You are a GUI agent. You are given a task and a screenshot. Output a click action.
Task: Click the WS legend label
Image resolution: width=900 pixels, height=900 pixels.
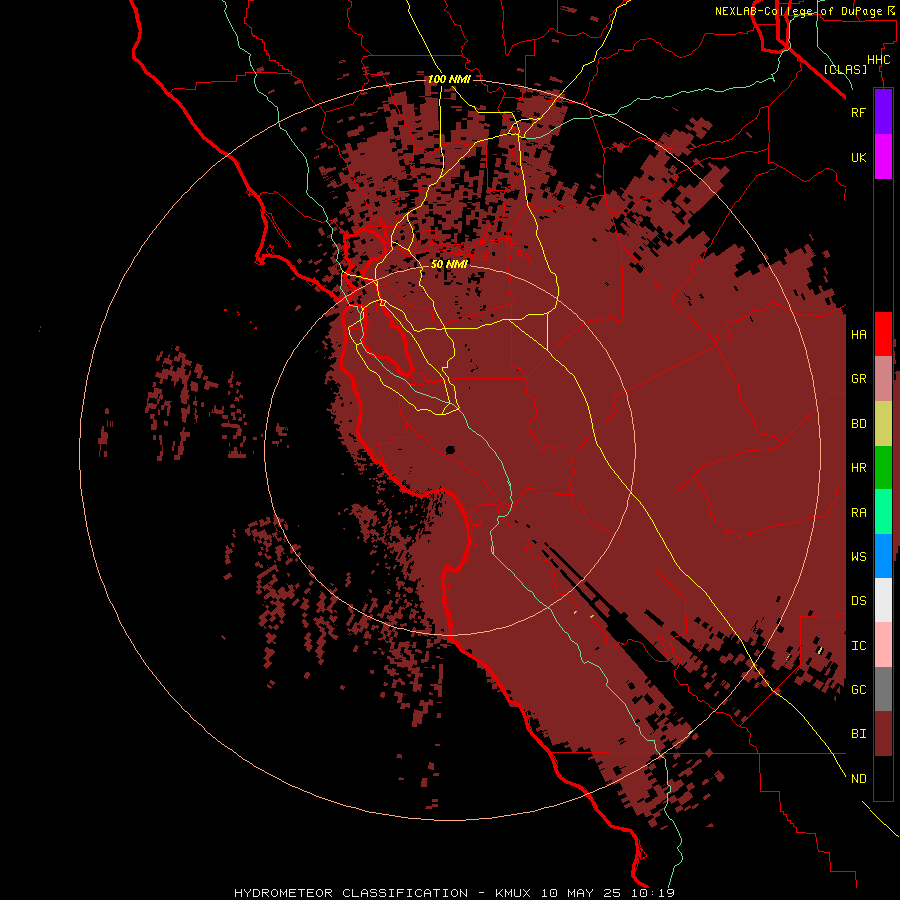click(859, 557)
